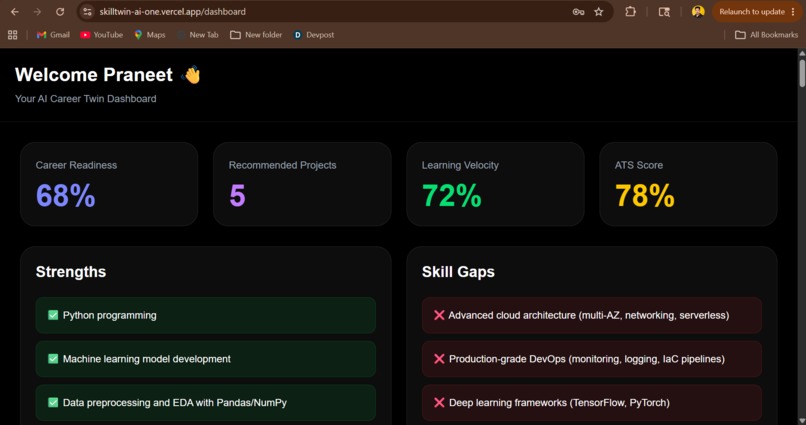This screenshot has height=425, width=806.
Task: Click the Learning Velocity 72% value
Action: point(451,196)
